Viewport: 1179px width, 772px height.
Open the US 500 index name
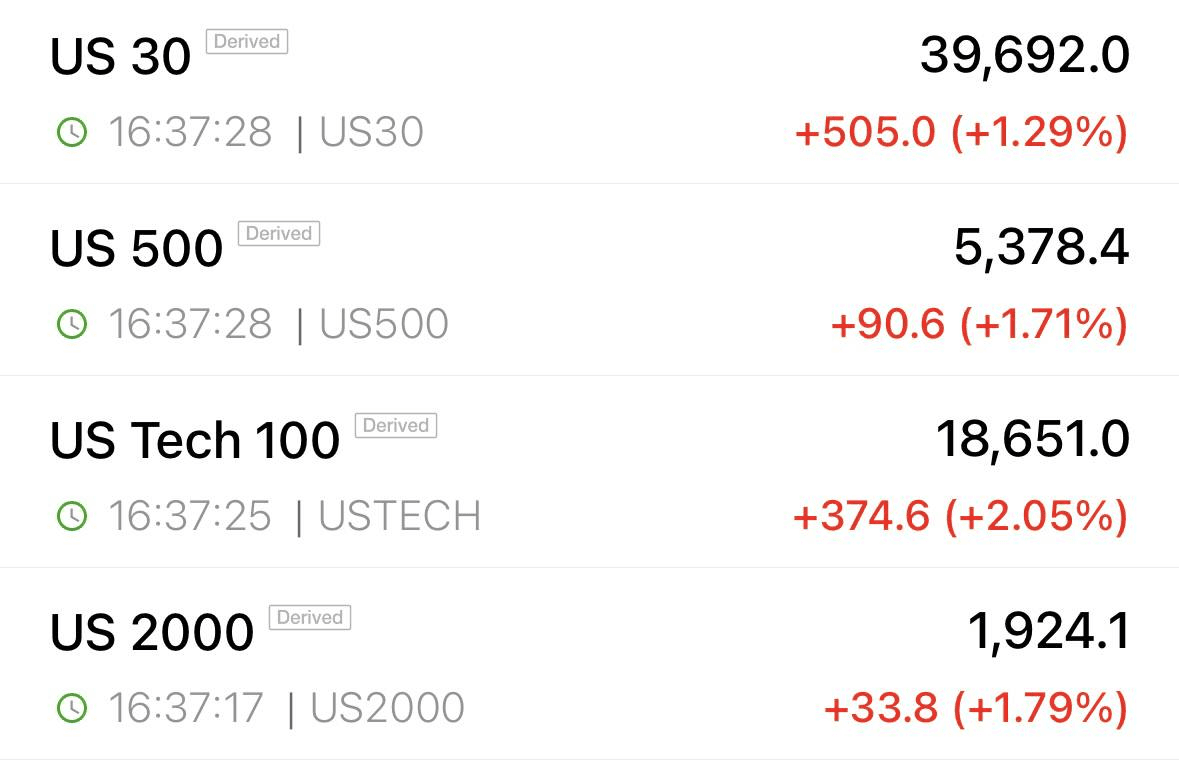136,248
